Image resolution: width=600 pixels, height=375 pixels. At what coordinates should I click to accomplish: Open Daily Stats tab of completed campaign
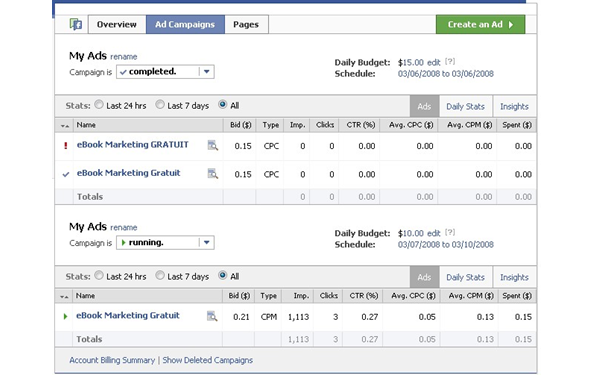click(x=466, y=106)
